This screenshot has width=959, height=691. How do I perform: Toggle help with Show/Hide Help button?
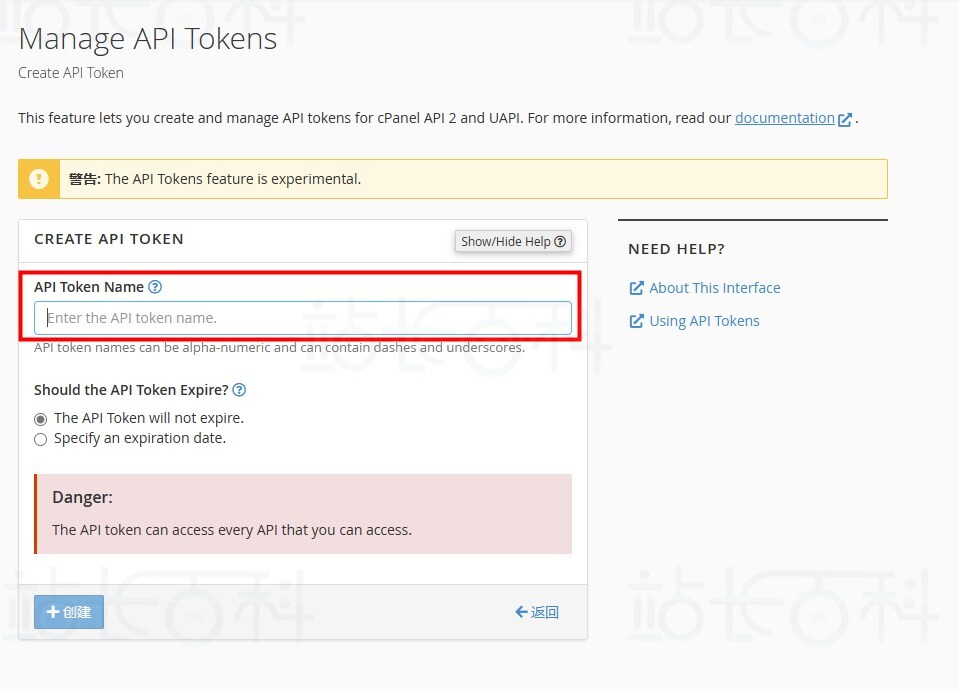coord(513,242)
